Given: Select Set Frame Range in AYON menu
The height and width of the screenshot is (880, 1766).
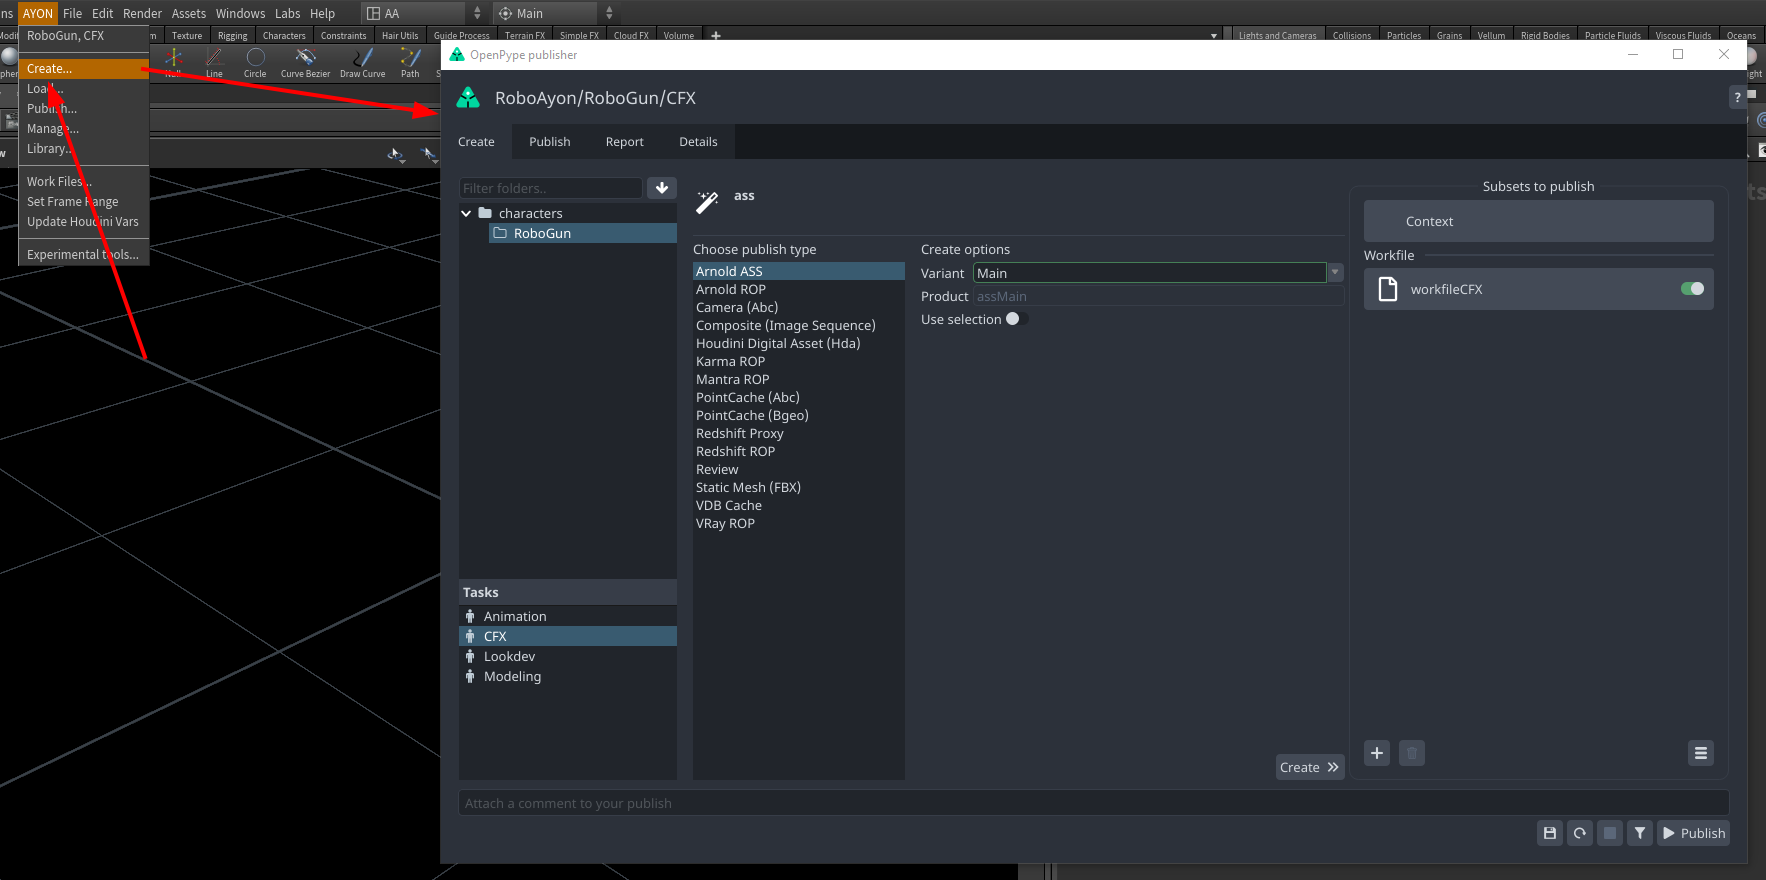Looking at the screenshot, I should point(84,201).
